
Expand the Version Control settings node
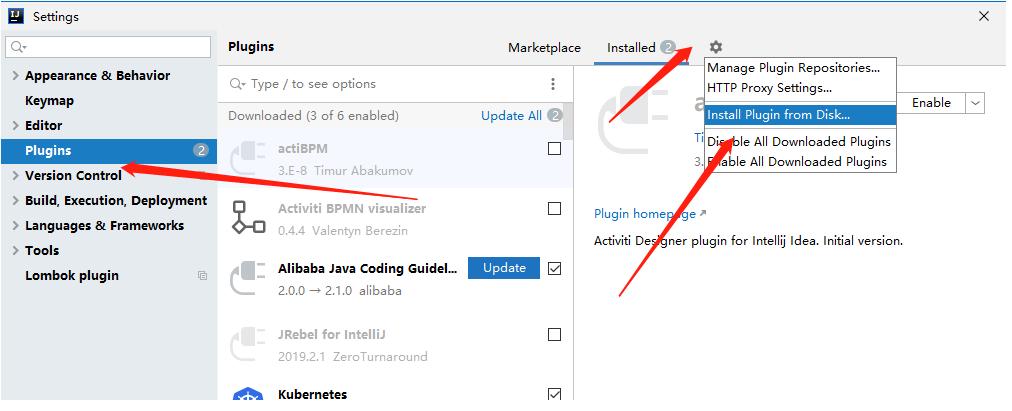pos(14,176)
